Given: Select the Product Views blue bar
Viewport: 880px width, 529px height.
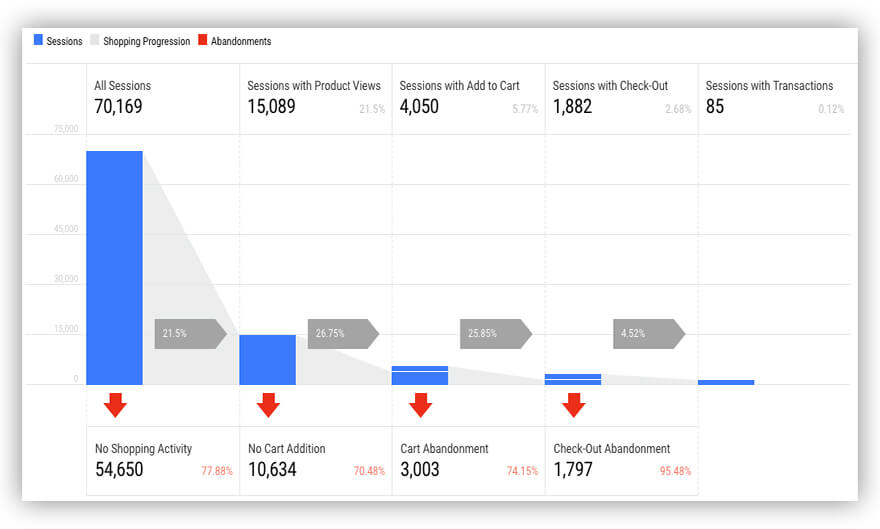Looking at the screenshot, I should (x=268, y=360).
